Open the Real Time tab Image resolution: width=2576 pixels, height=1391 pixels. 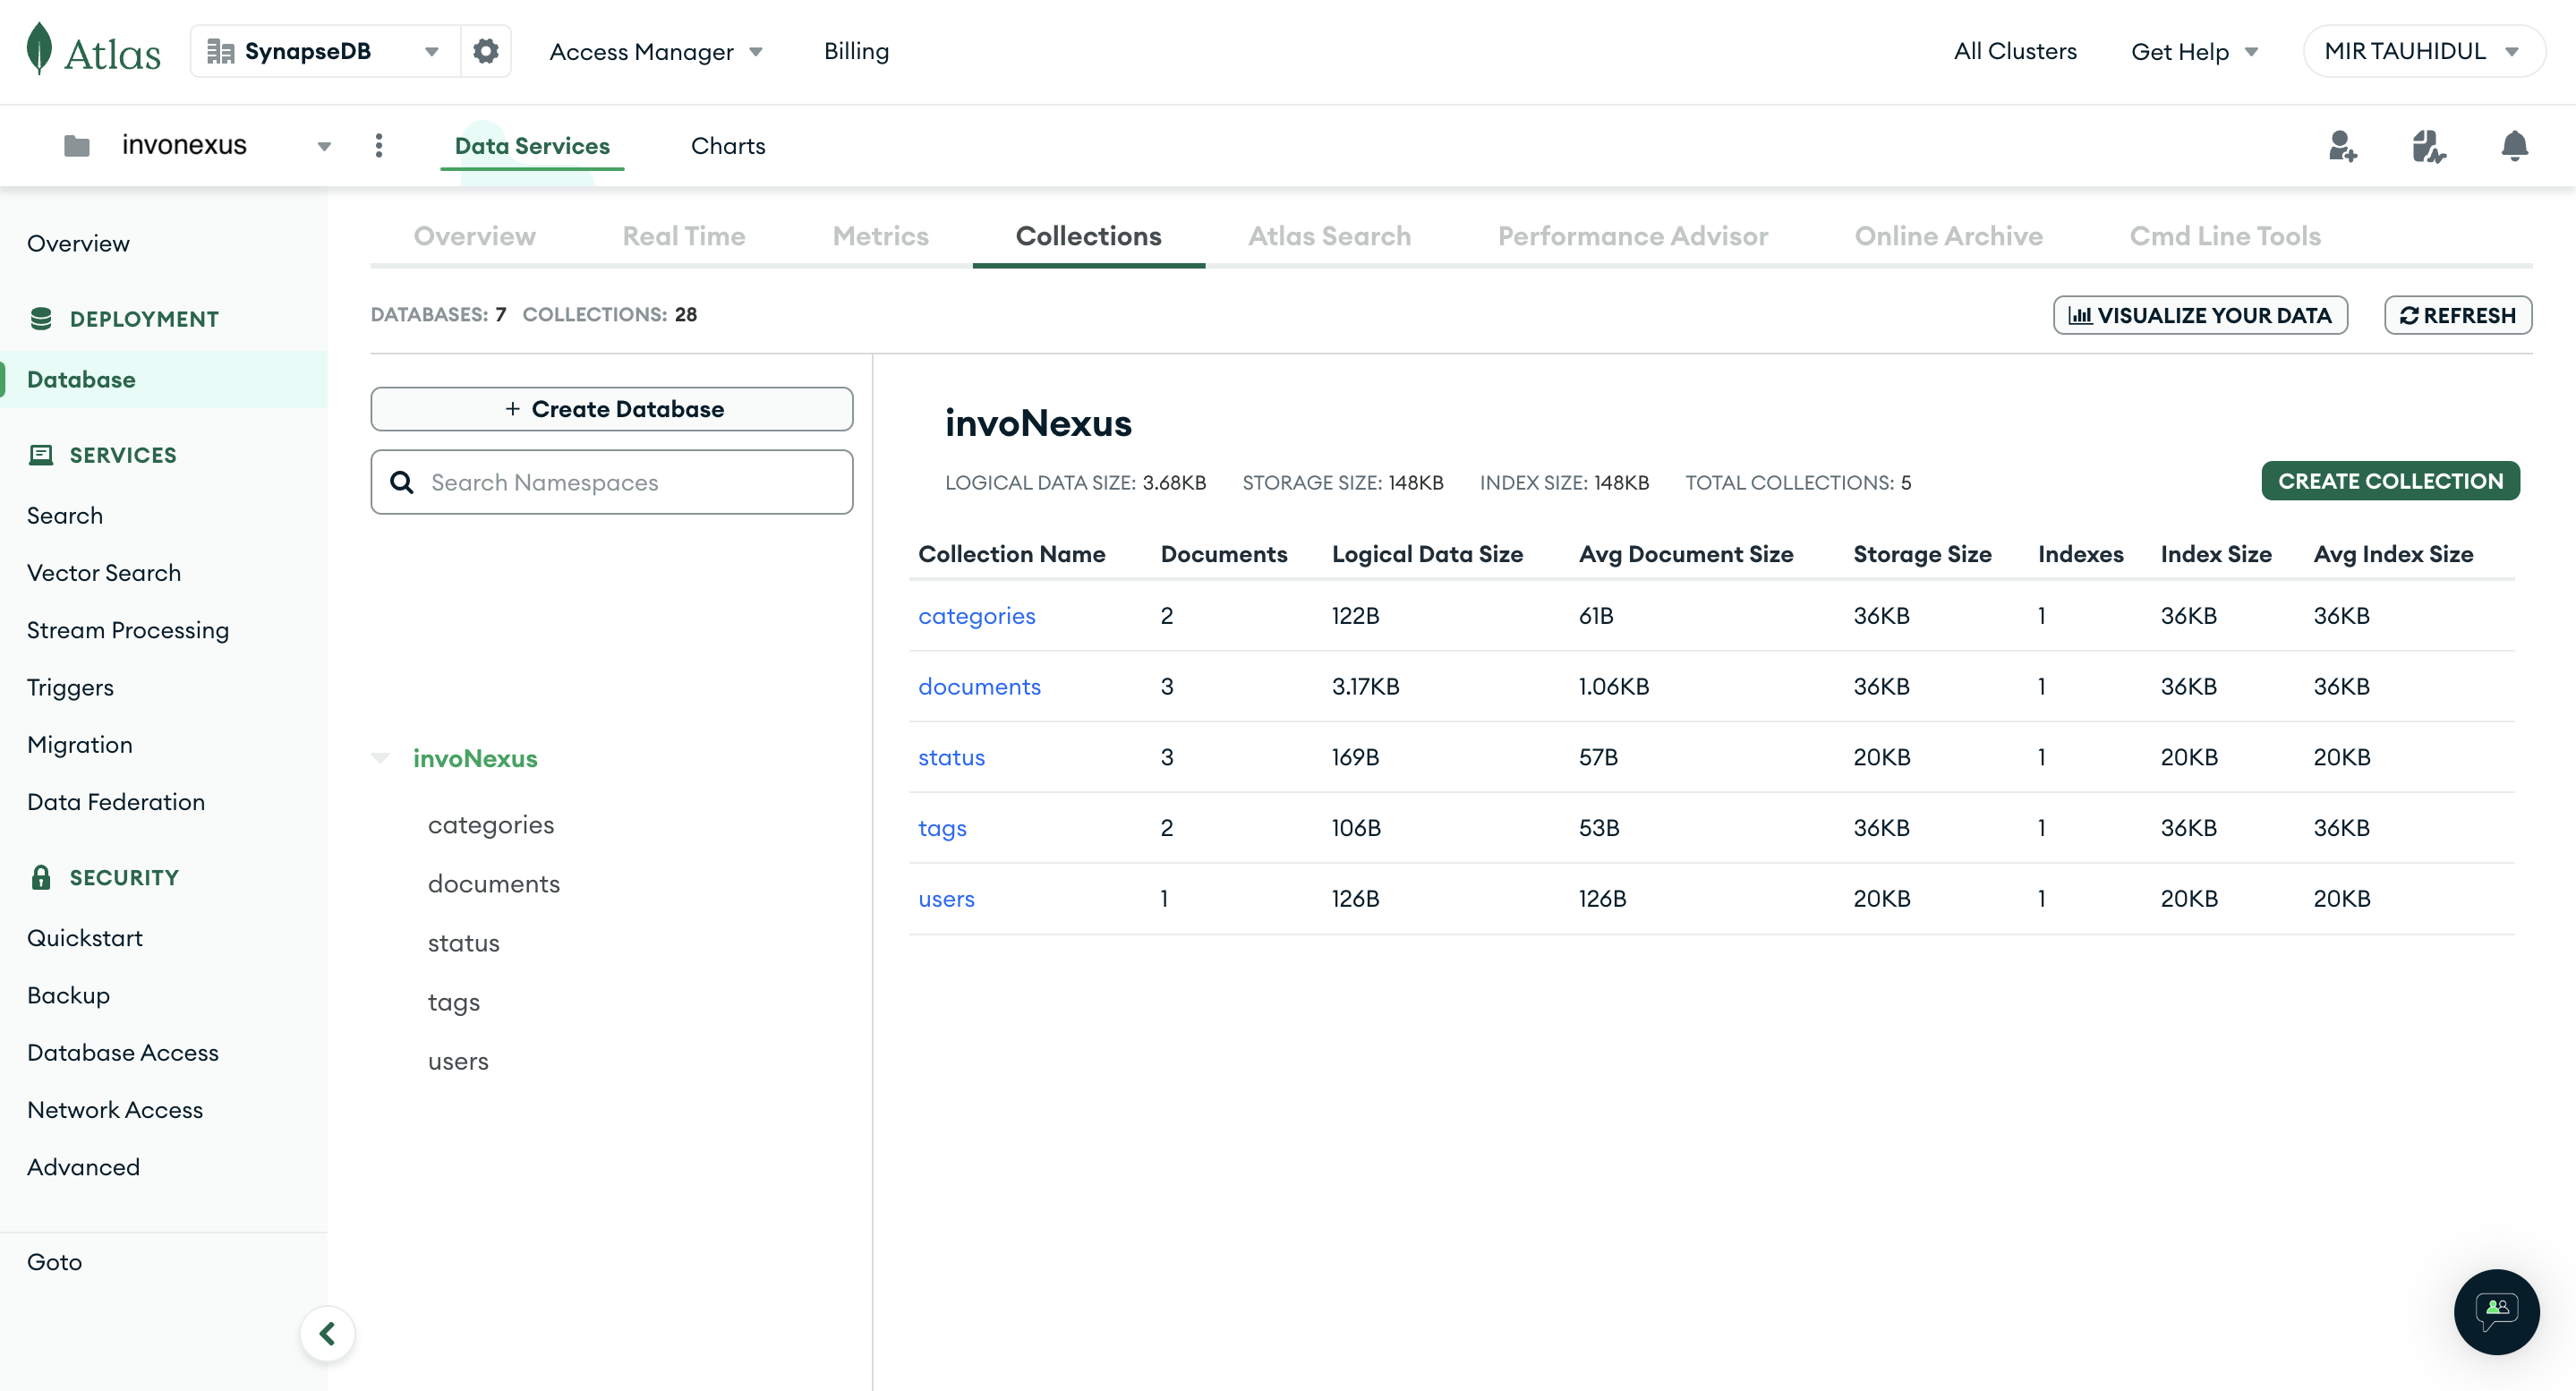[x=684, y=236]
